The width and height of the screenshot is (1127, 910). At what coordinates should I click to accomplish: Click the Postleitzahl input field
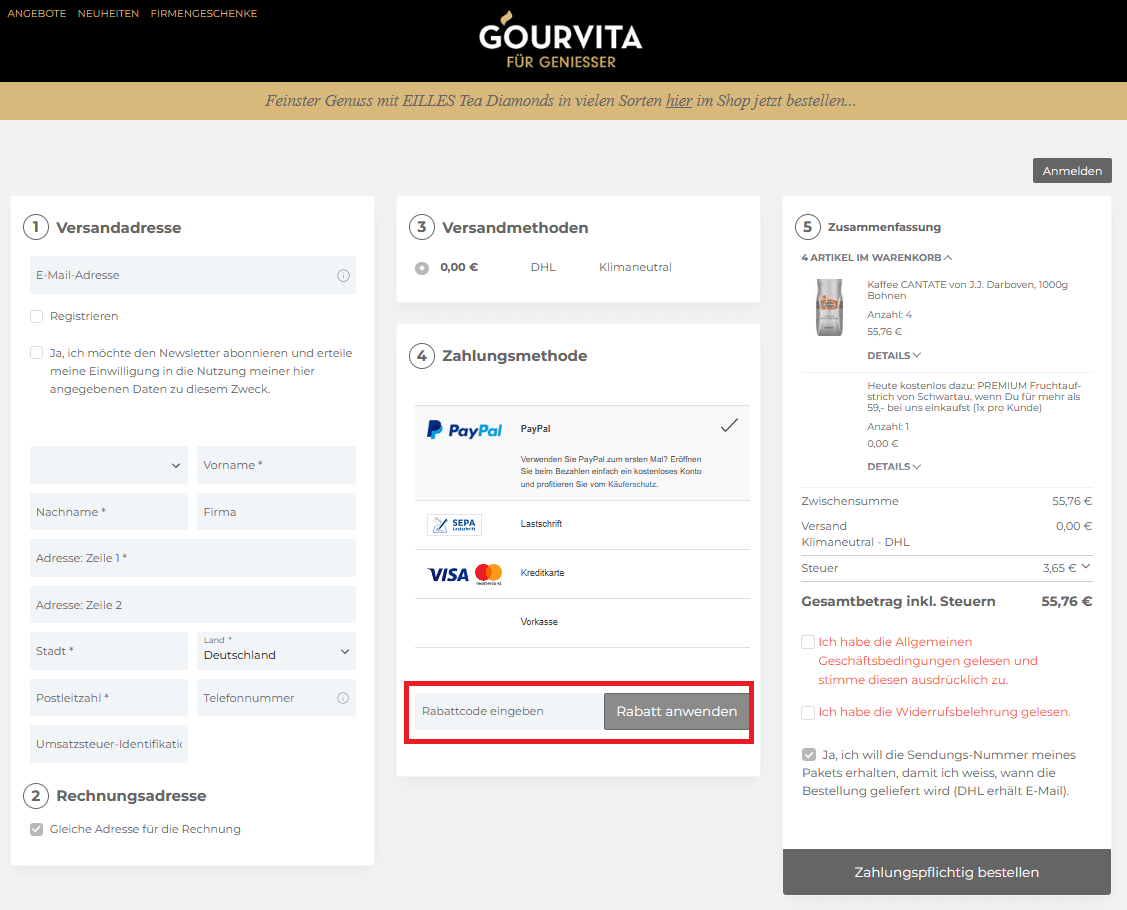(x=109, y=698)
